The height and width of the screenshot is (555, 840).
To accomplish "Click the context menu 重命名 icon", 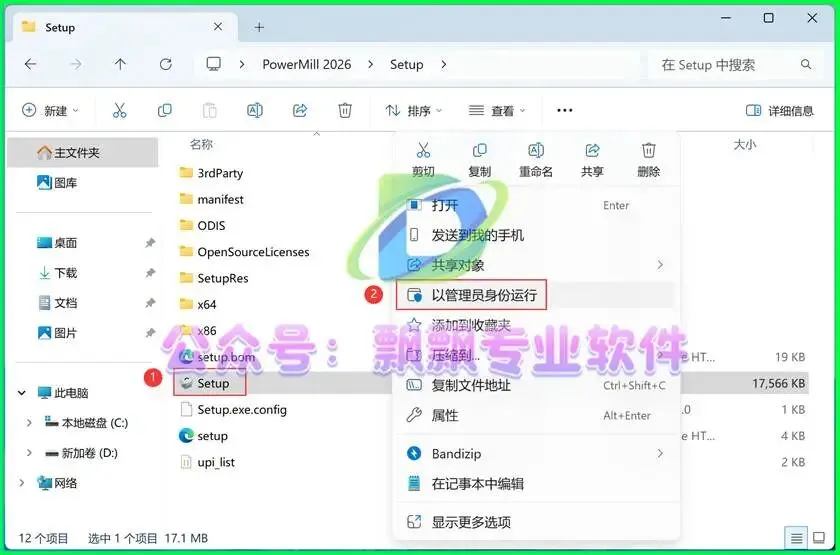I will pos(536,151).
